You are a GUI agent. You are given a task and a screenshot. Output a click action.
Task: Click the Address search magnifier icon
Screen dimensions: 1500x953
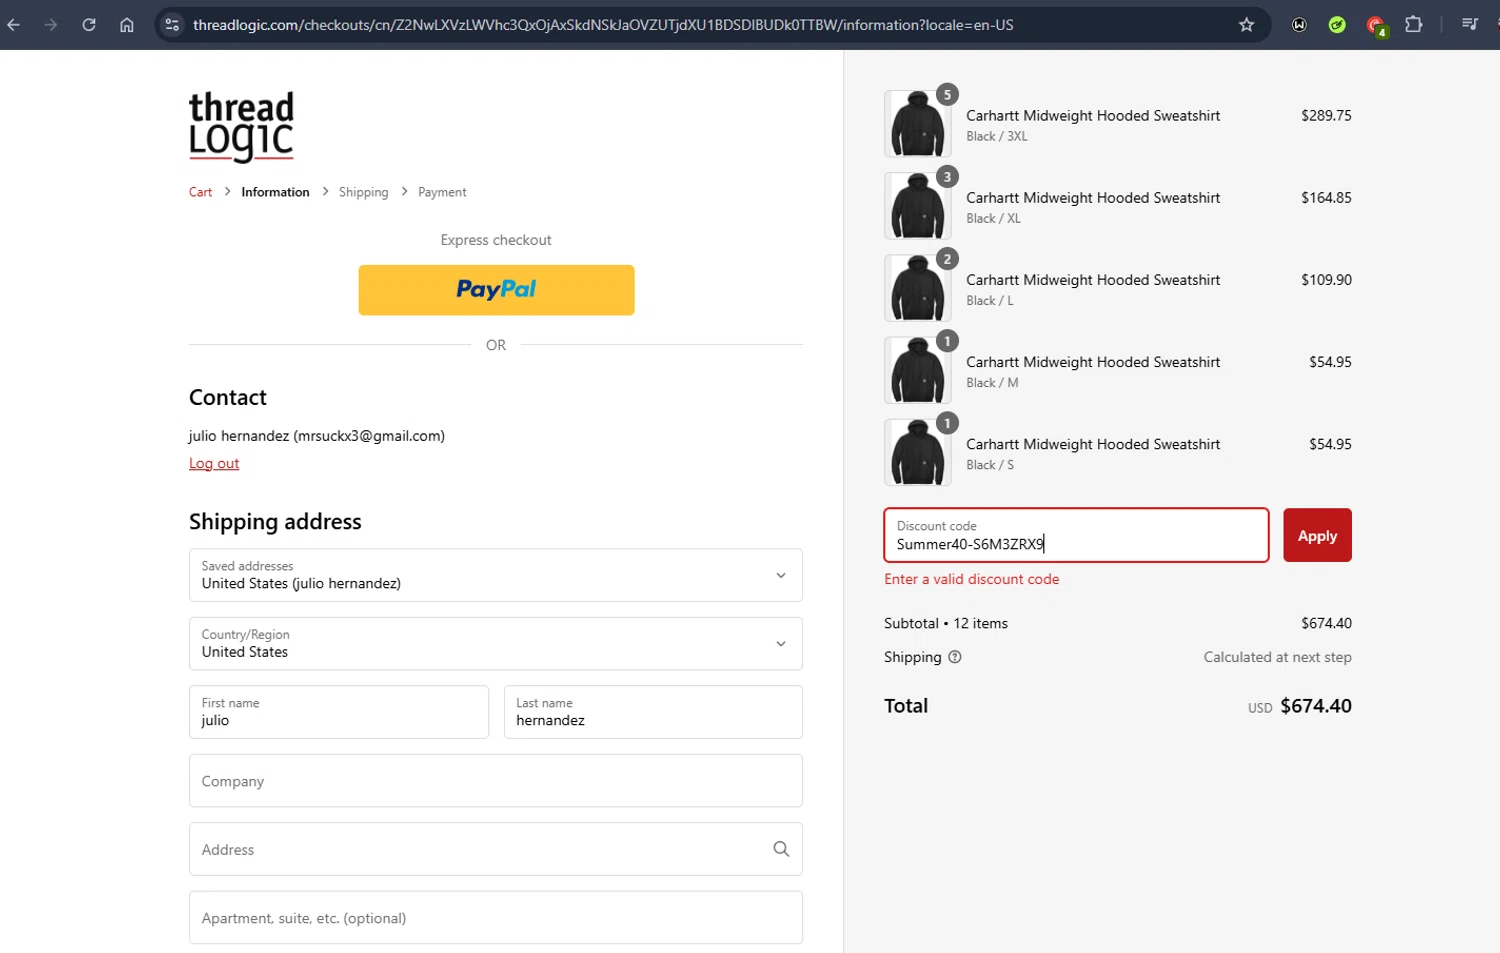(781, 849)
